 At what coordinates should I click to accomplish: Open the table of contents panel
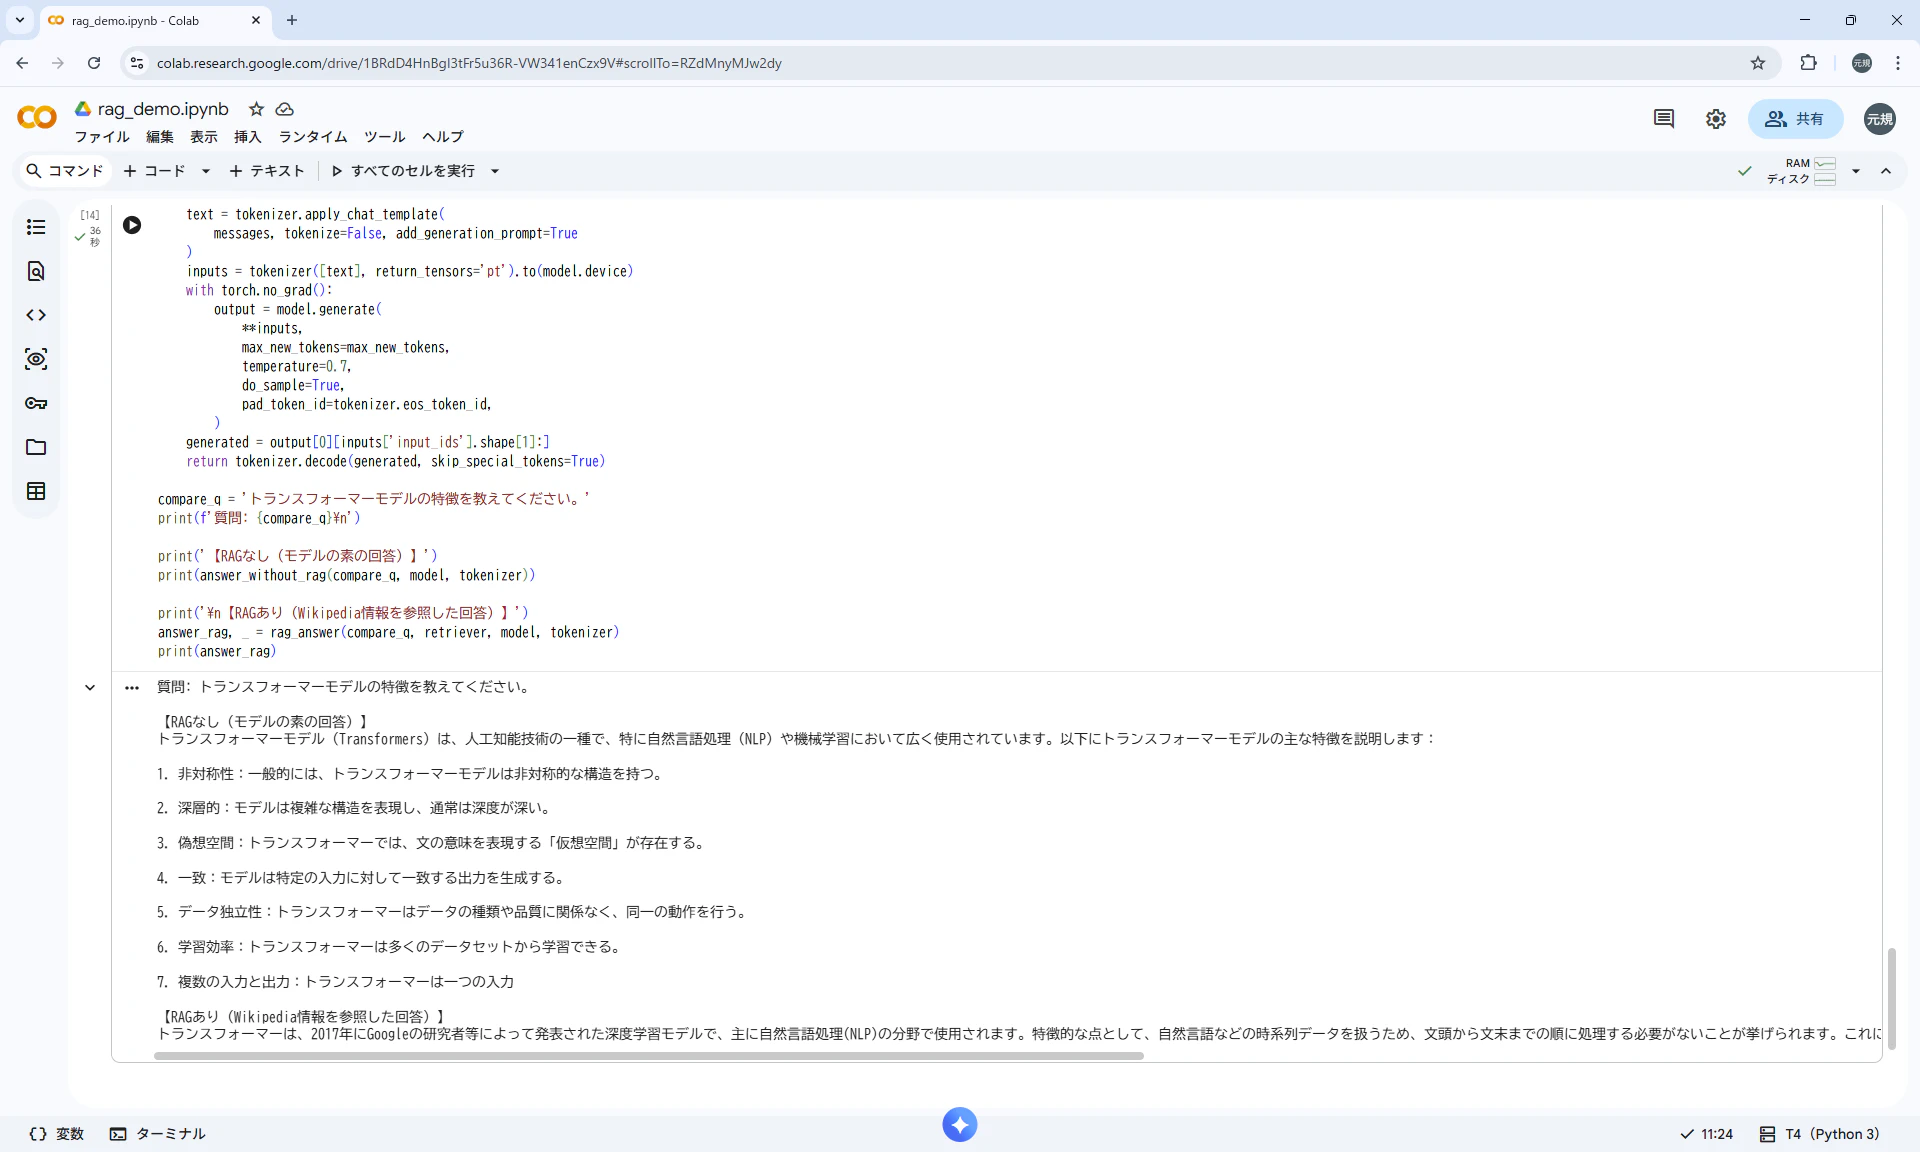pyautogui.click(x=36, y=227)
